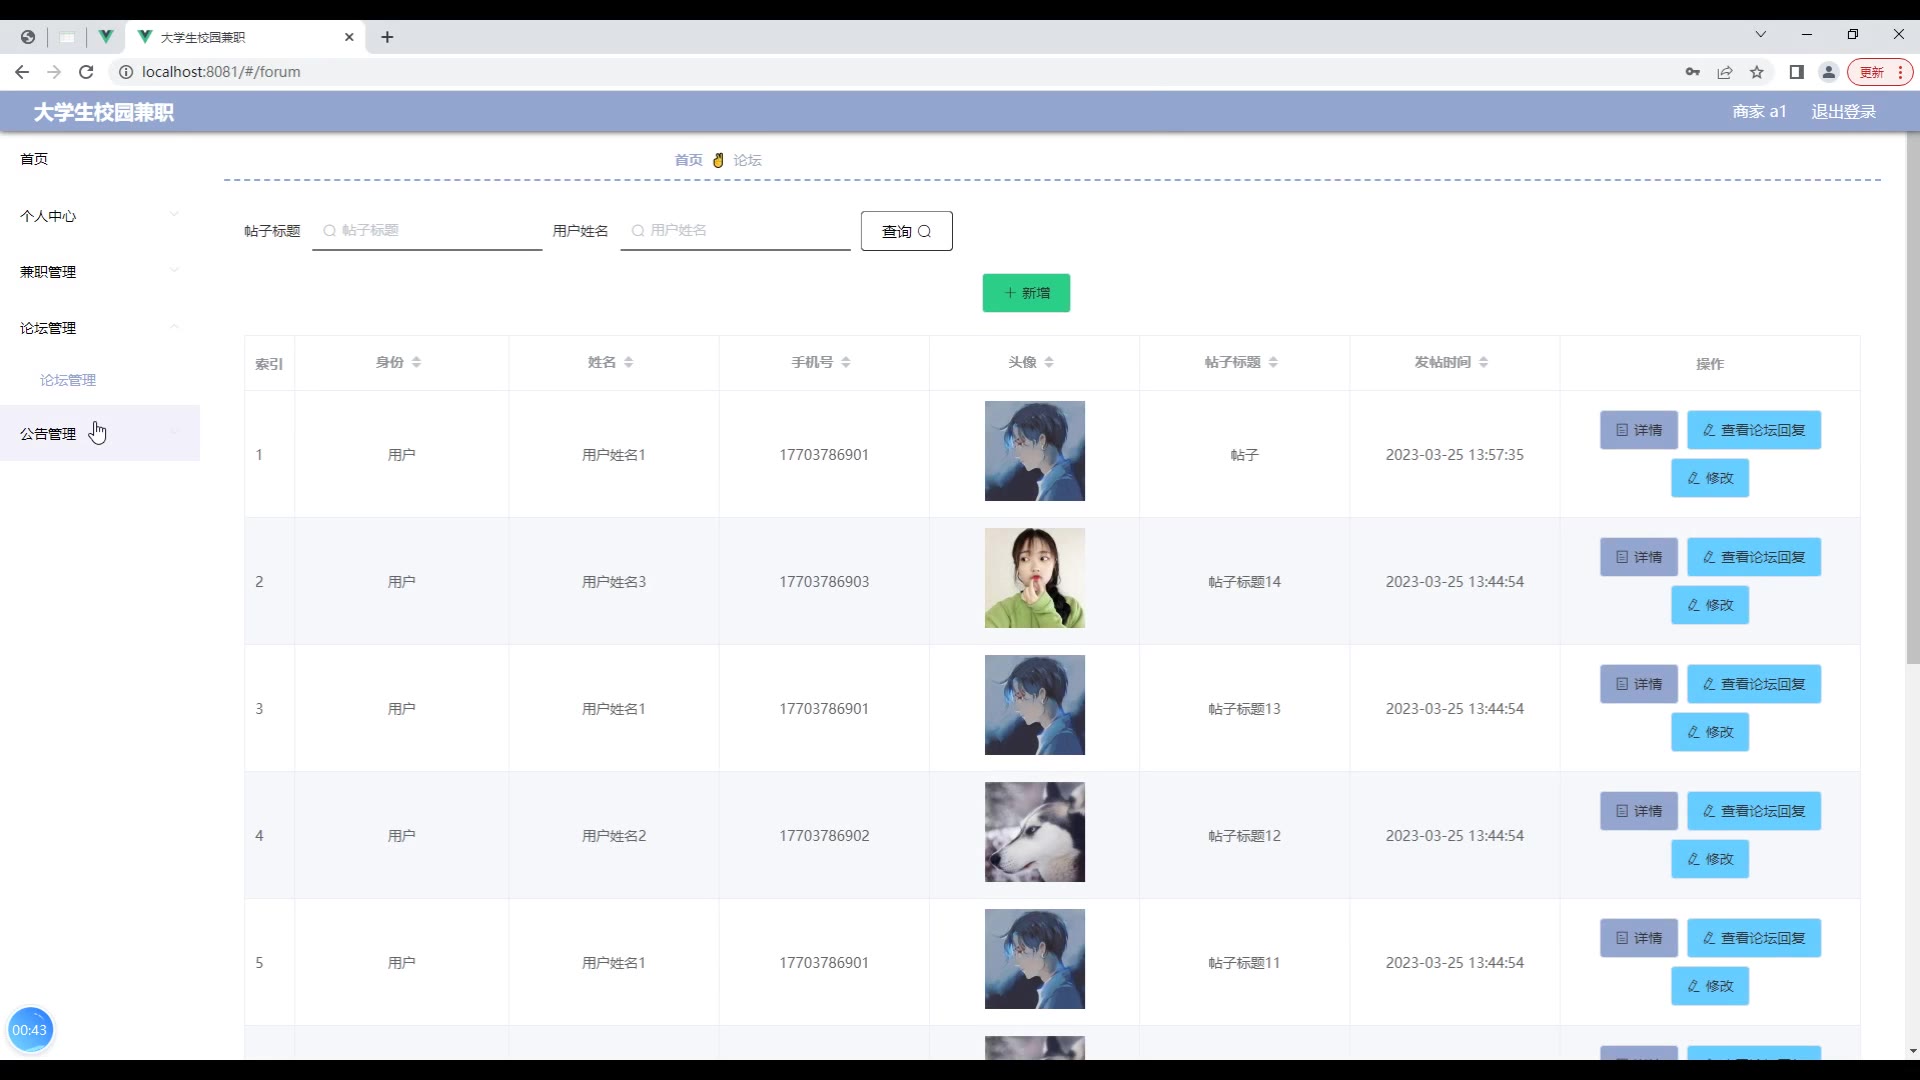
Task: Click the husky avatar thumbnail in row 4
Action: click(x=1034, y=832)
